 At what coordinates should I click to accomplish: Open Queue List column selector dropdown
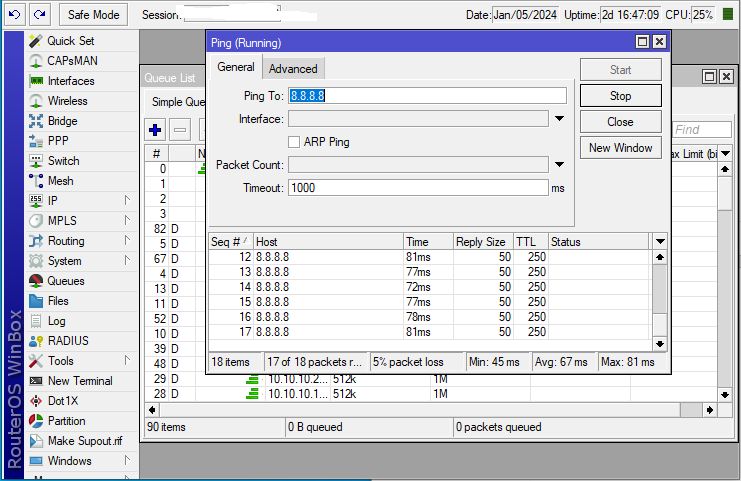coord(725,153)
